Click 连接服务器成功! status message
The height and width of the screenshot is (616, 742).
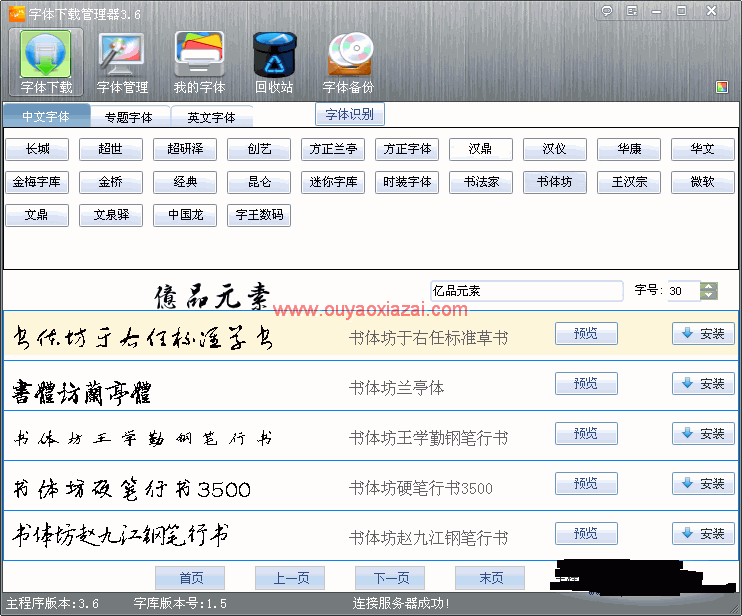click(401, 603)
